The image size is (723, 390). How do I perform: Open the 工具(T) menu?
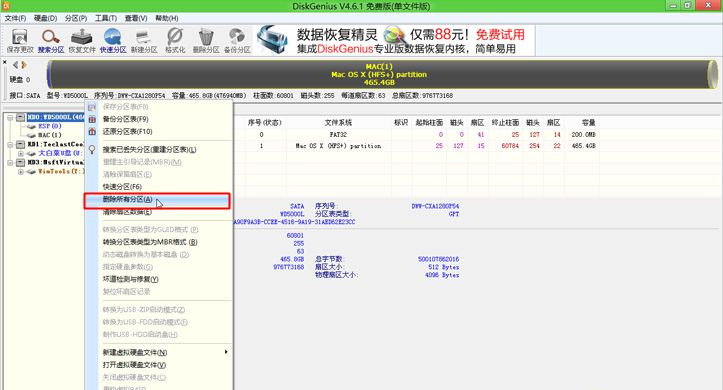click(106, 18)
